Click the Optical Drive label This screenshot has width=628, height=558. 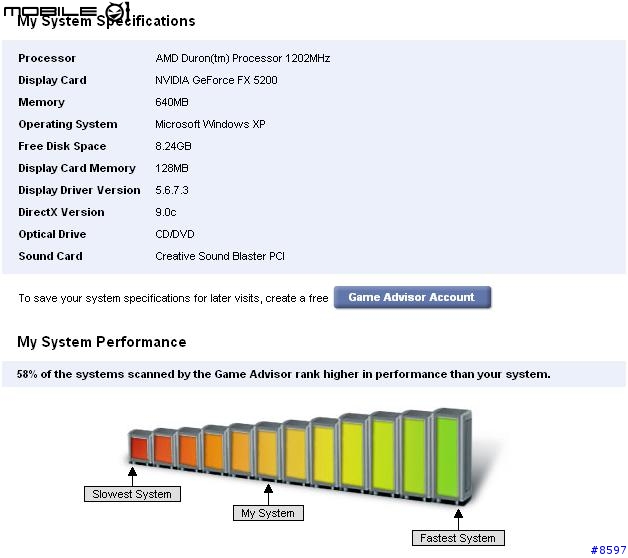[x=52, y=234]
